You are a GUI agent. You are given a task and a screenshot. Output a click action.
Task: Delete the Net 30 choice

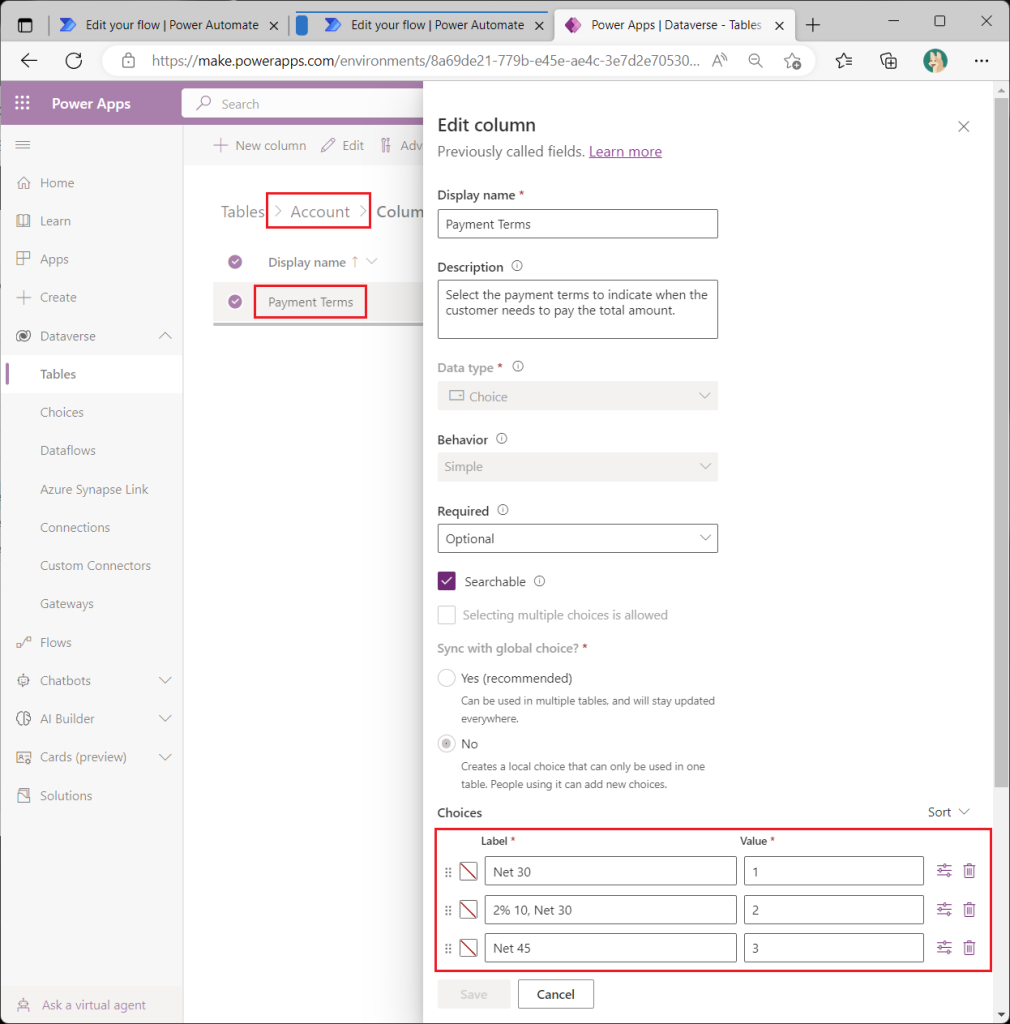(x=969, y=871)
